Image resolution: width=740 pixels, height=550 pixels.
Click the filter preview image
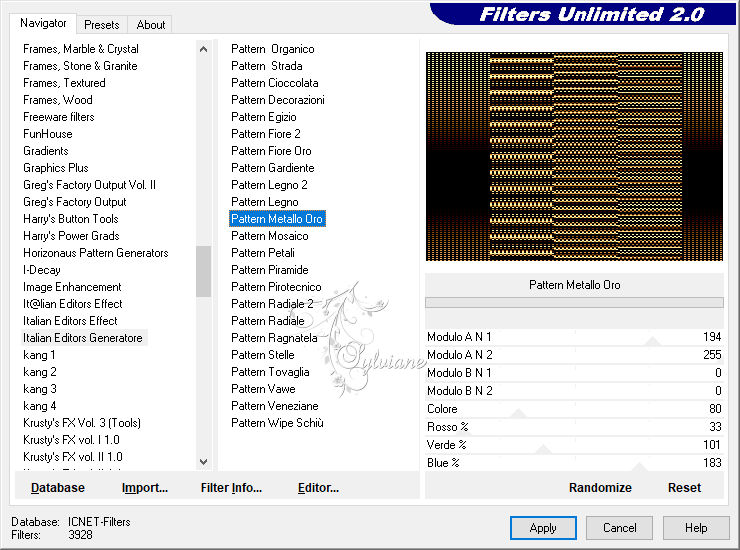574,156
